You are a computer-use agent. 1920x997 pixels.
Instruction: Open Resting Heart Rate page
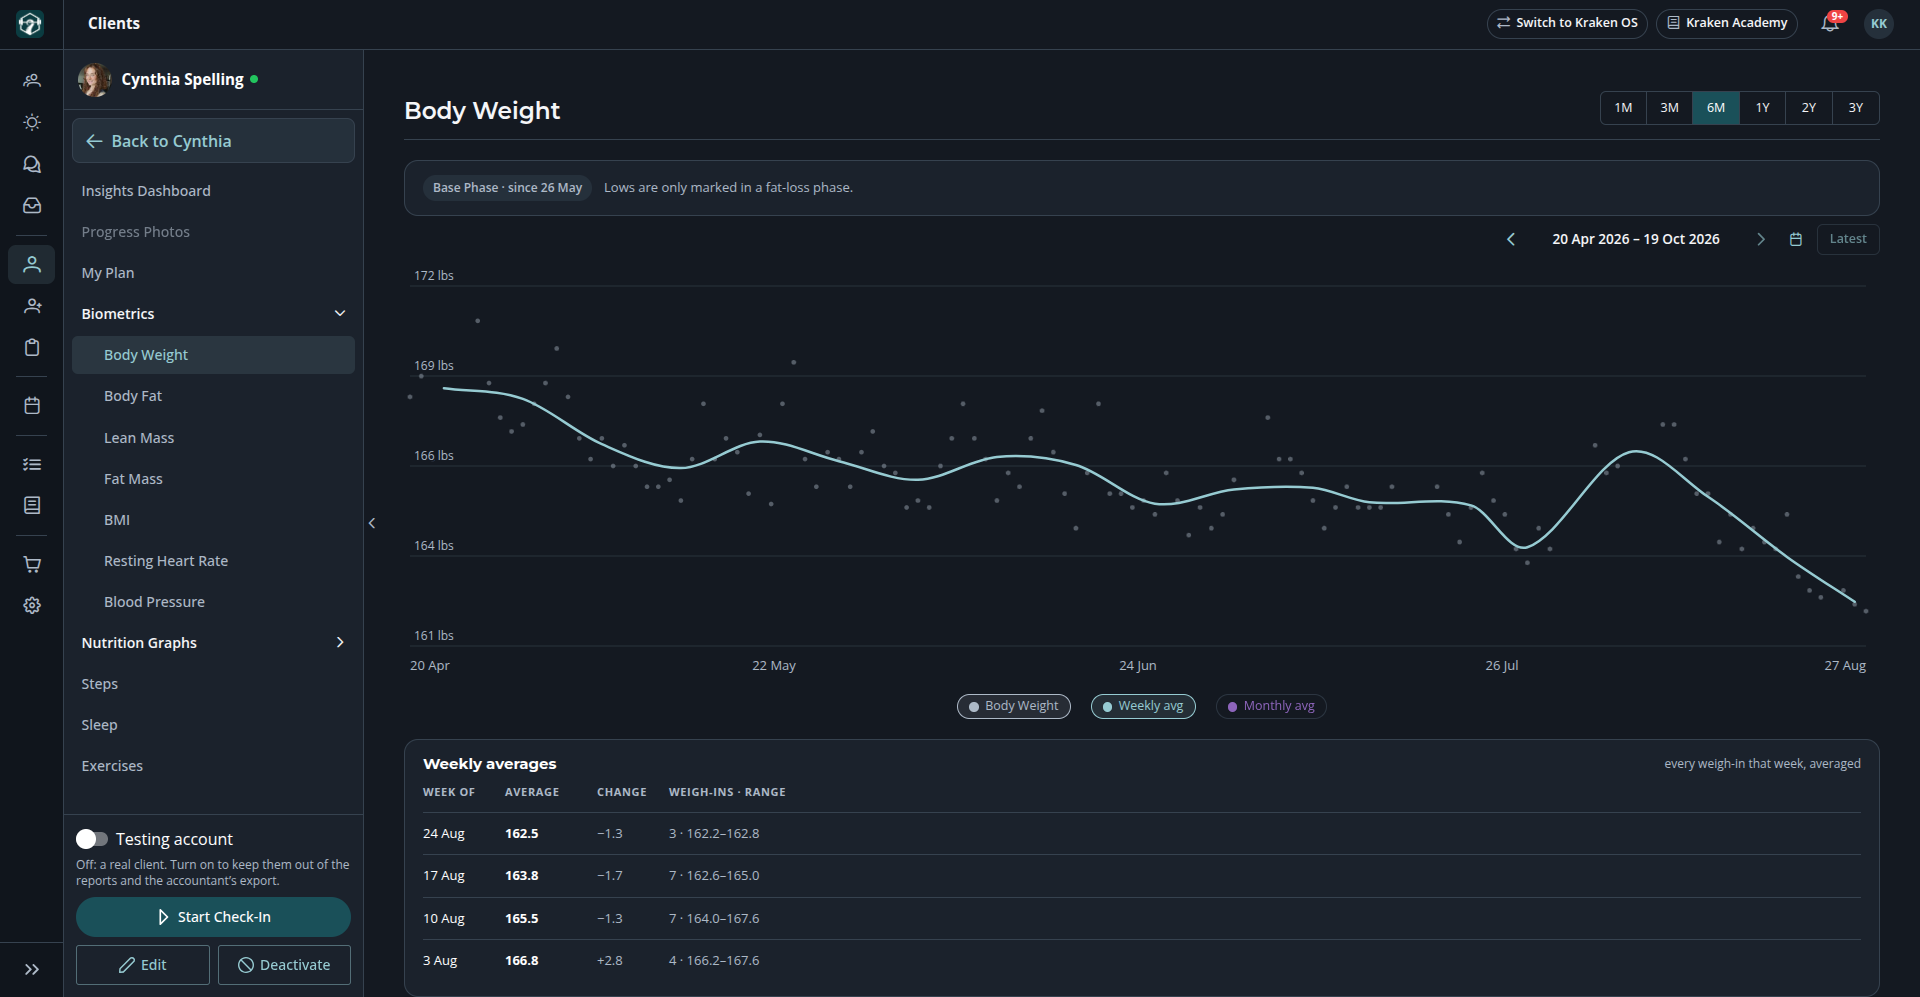pos(213,561)
